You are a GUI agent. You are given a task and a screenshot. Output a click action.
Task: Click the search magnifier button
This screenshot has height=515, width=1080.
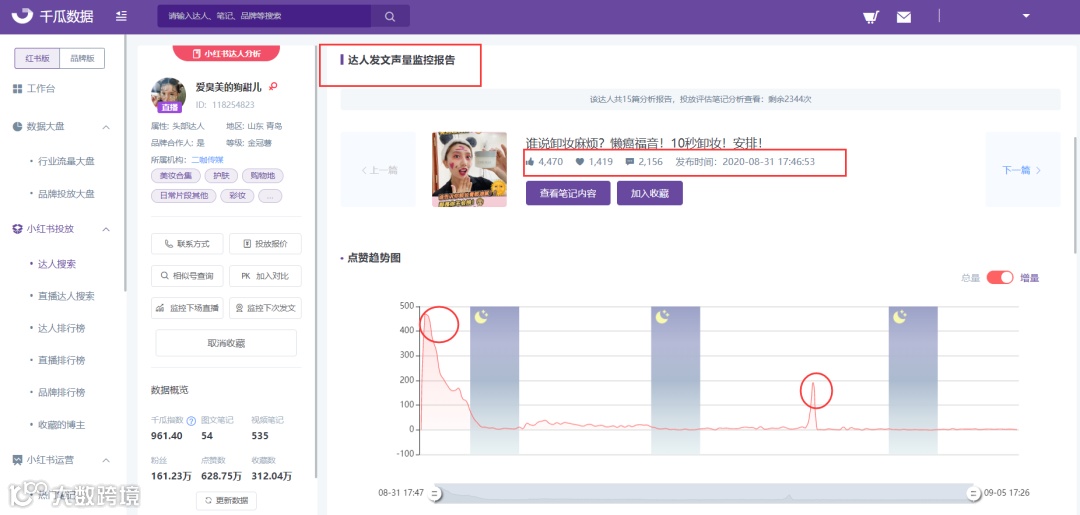coord(390,16)
